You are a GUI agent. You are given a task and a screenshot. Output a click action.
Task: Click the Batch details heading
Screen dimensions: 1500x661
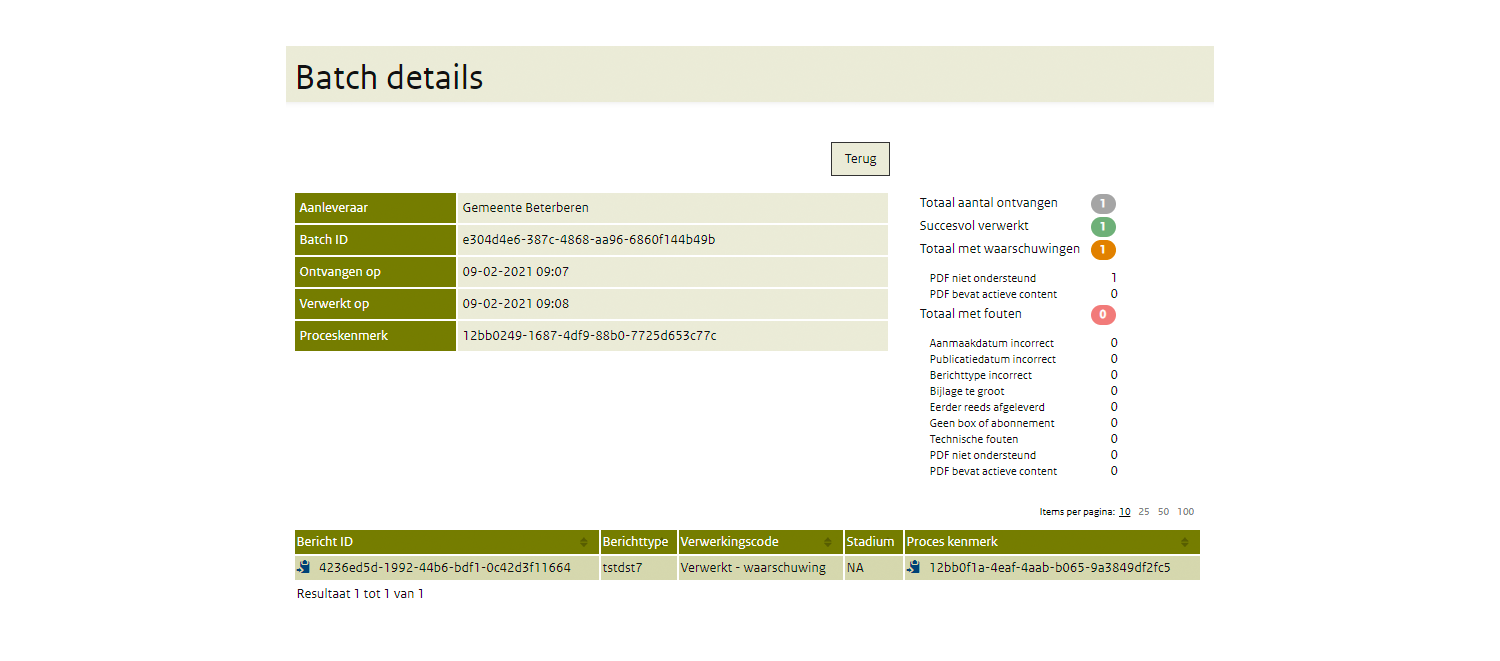pyautogui.click(x=389, y=77)
